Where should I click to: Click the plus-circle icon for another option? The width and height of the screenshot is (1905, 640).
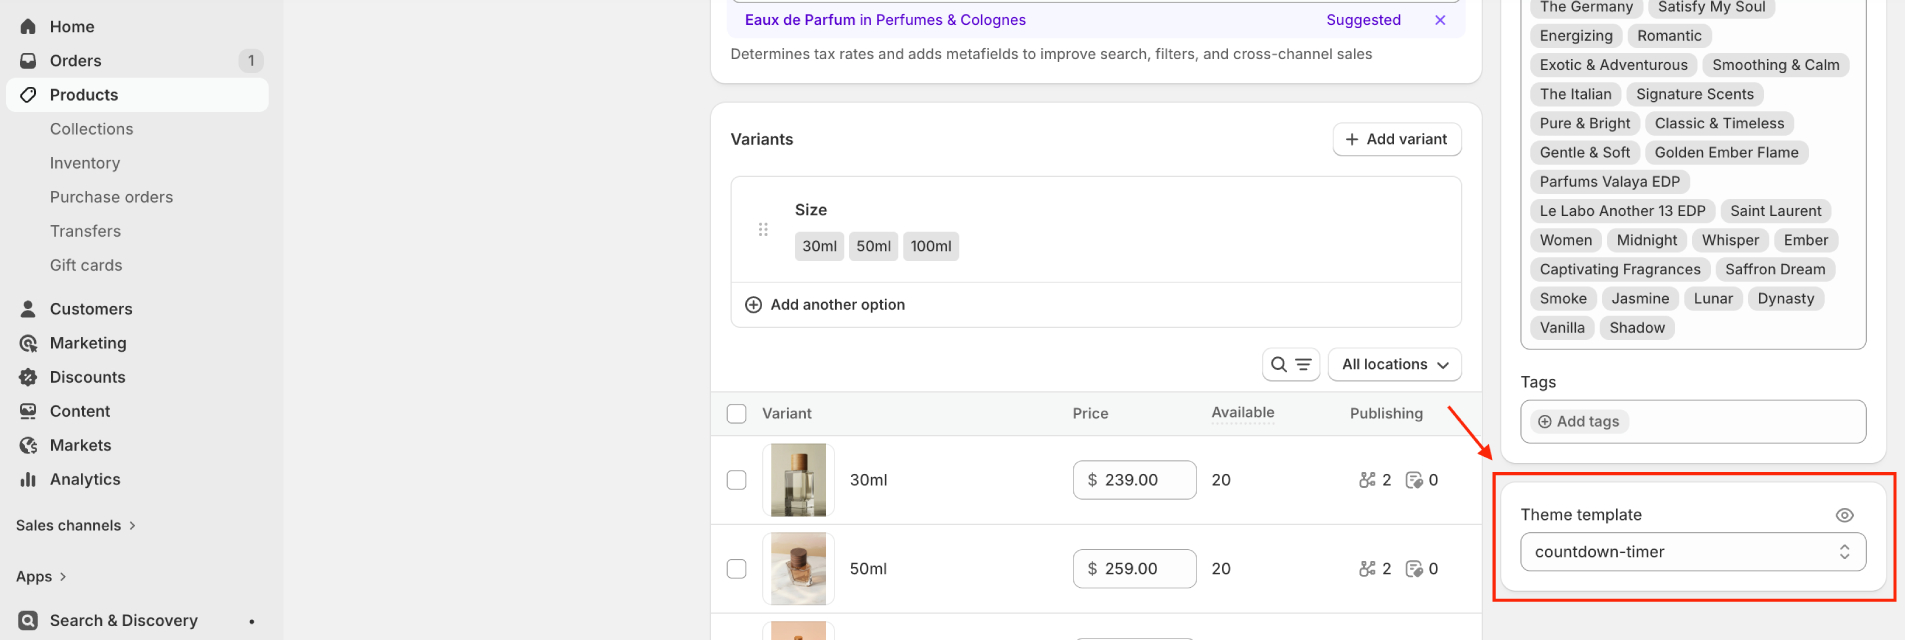(753, 305)
